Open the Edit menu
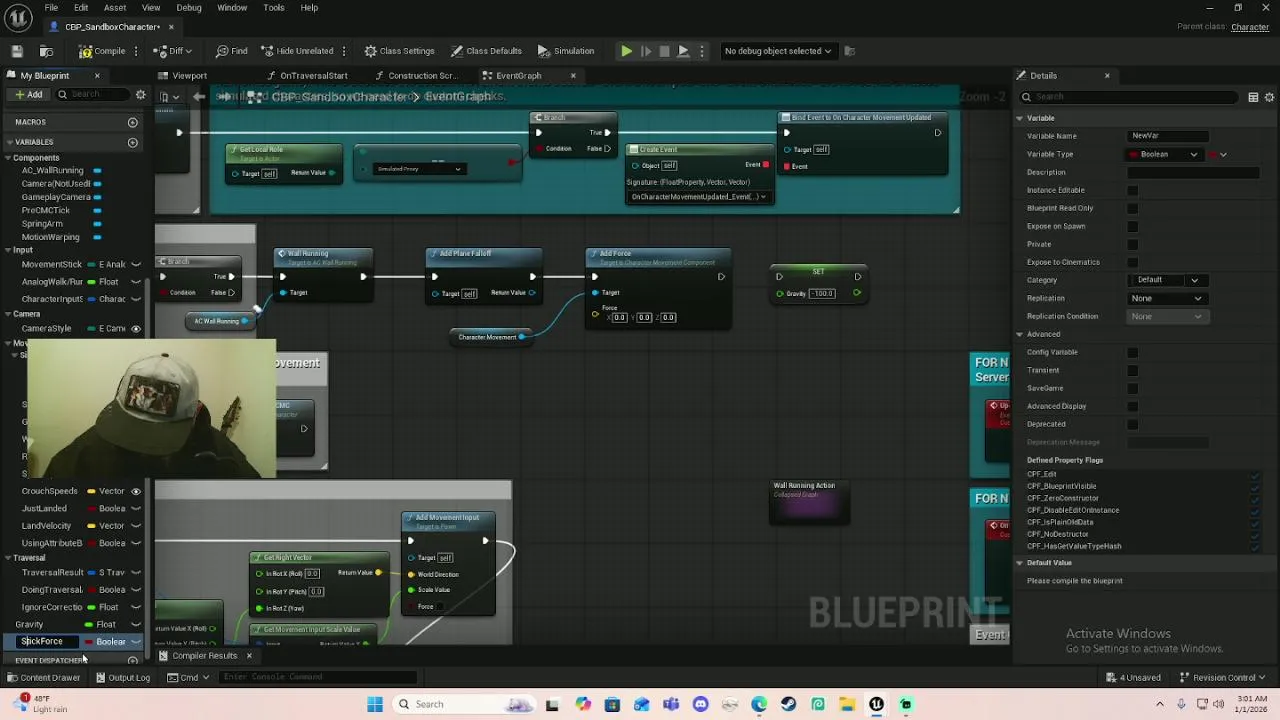The width and height of the screenshot is (1280, 720). pos(81,8)
